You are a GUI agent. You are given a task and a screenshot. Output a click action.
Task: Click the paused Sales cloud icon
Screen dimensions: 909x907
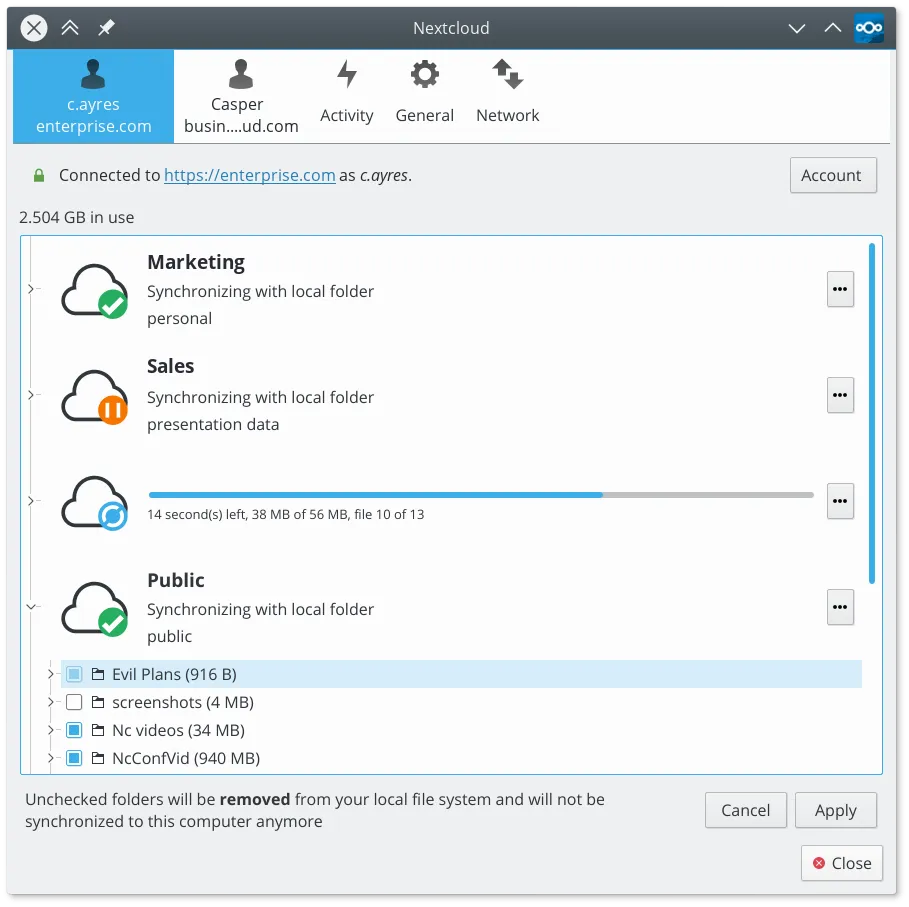(94, 395)
